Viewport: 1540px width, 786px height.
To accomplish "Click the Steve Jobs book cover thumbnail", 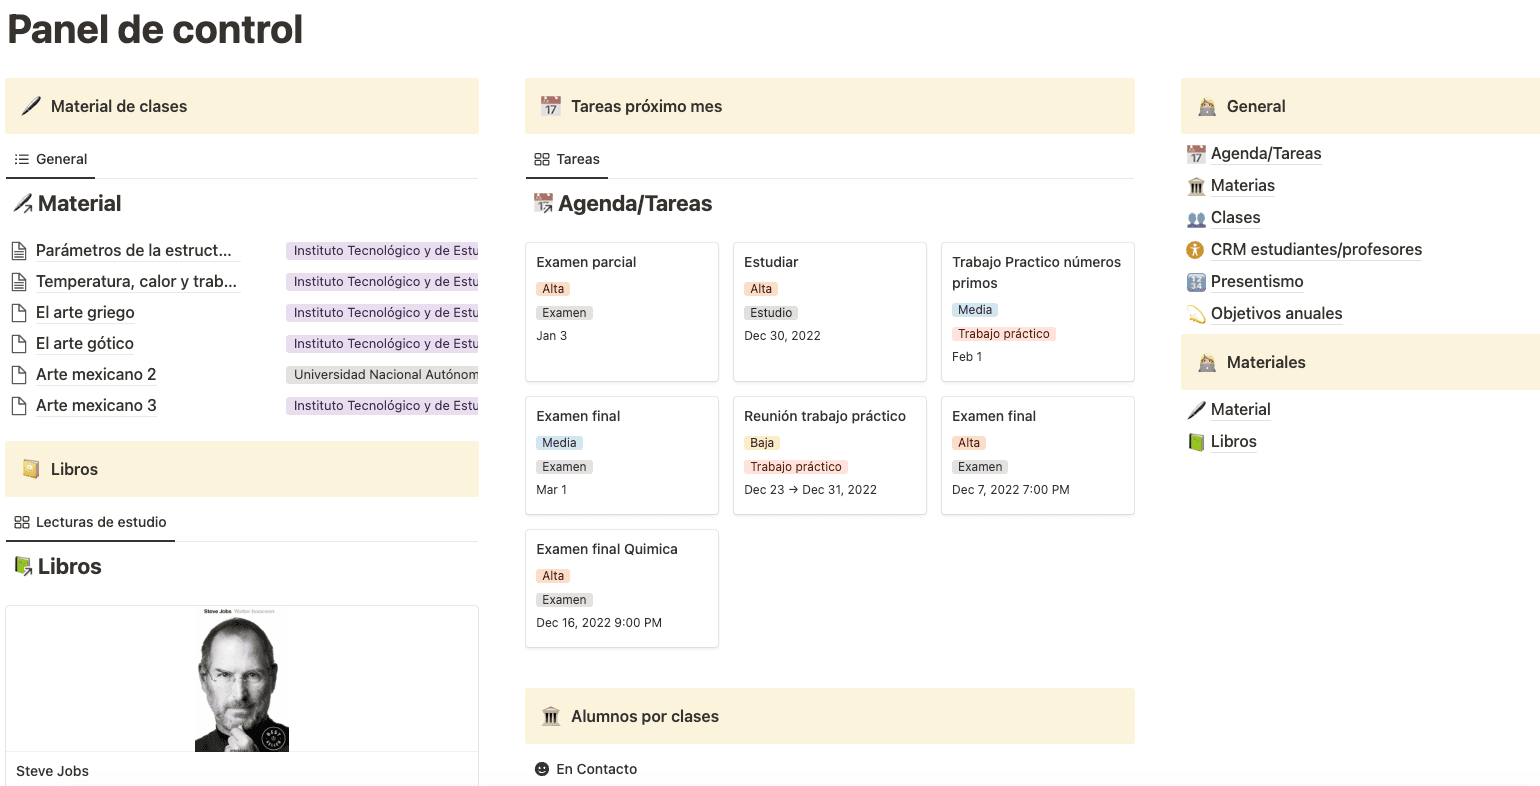I will coord(241,680).
